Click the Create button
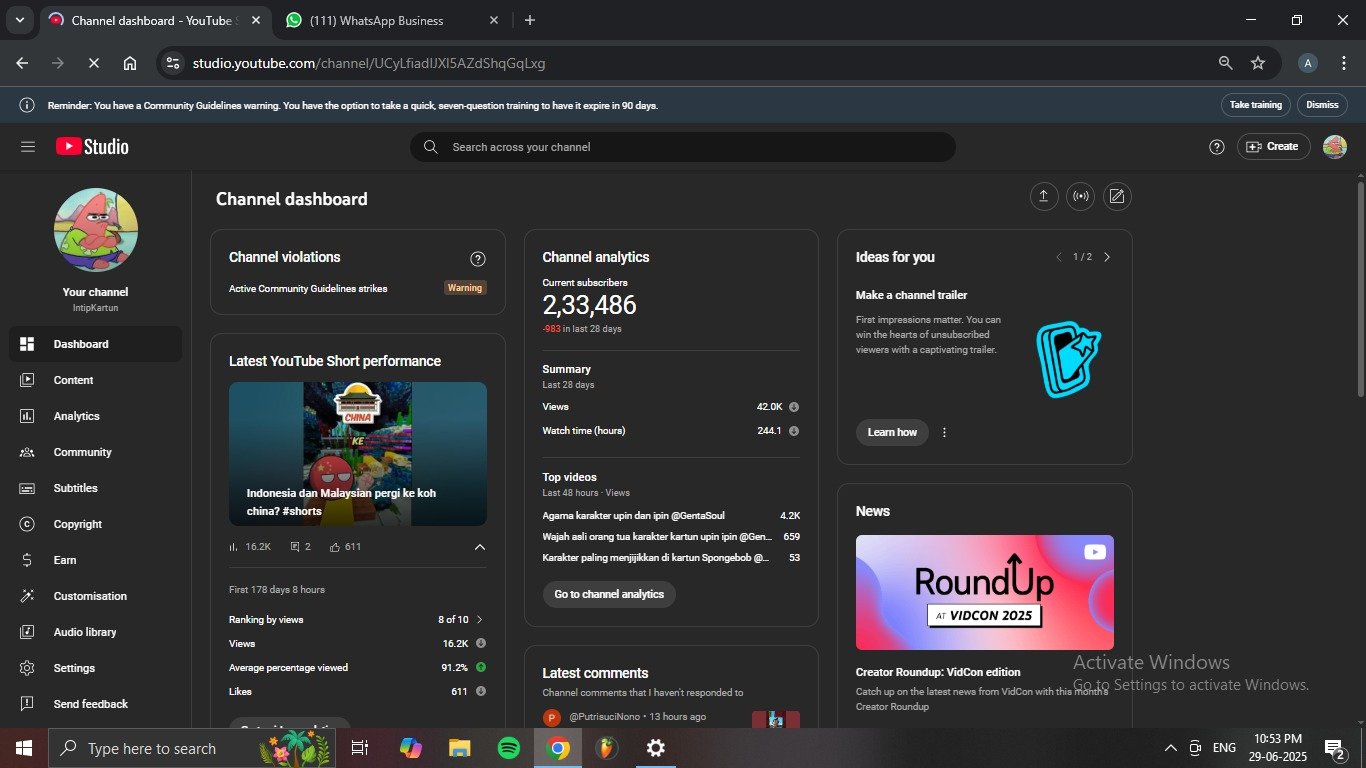This screenshot has width=1366, height=768. (x=1273, y=147)
